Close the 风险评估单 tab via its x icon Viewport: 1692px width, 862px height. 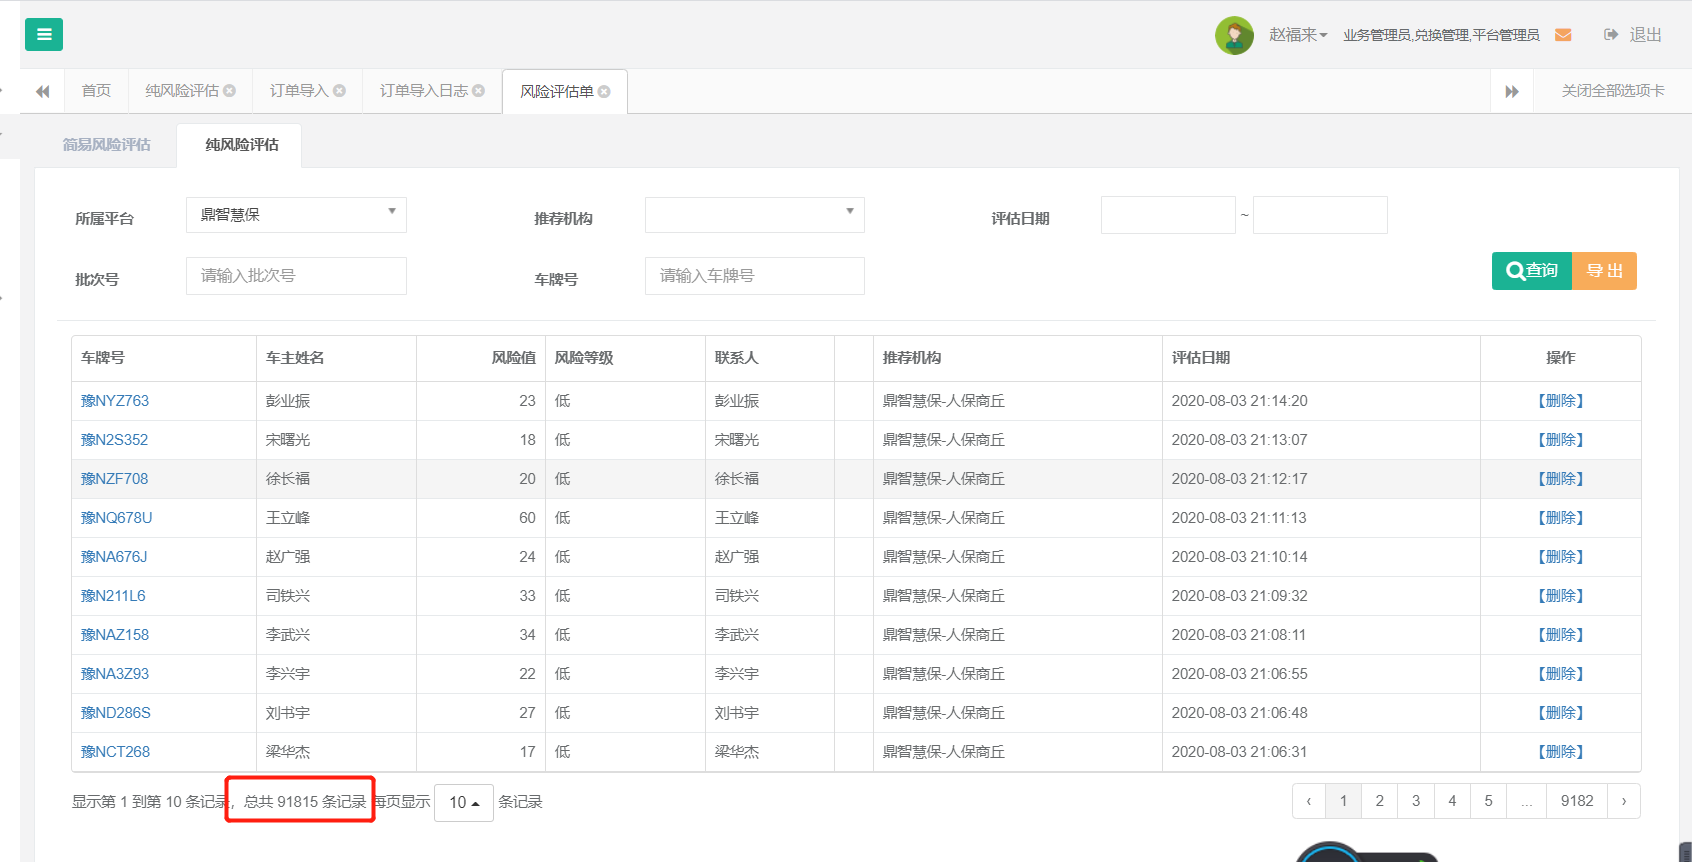pos(604,92)
